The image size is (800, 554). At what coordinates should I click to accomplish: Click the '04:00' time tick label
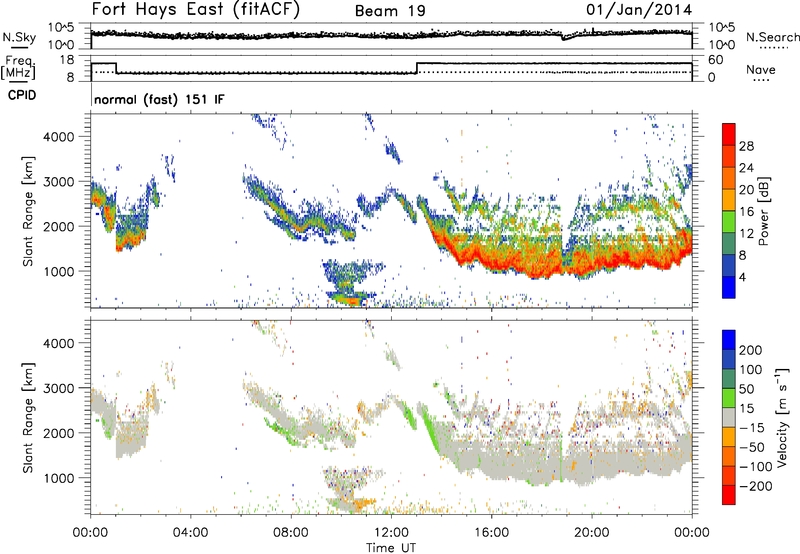190,533
